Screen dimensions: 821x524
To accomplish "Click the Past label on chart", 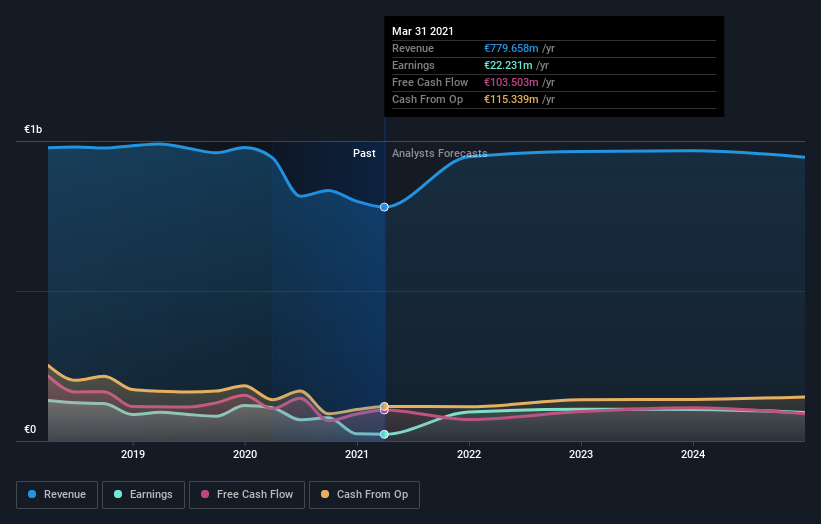I will pyautogui.click(x=364, y=153).
